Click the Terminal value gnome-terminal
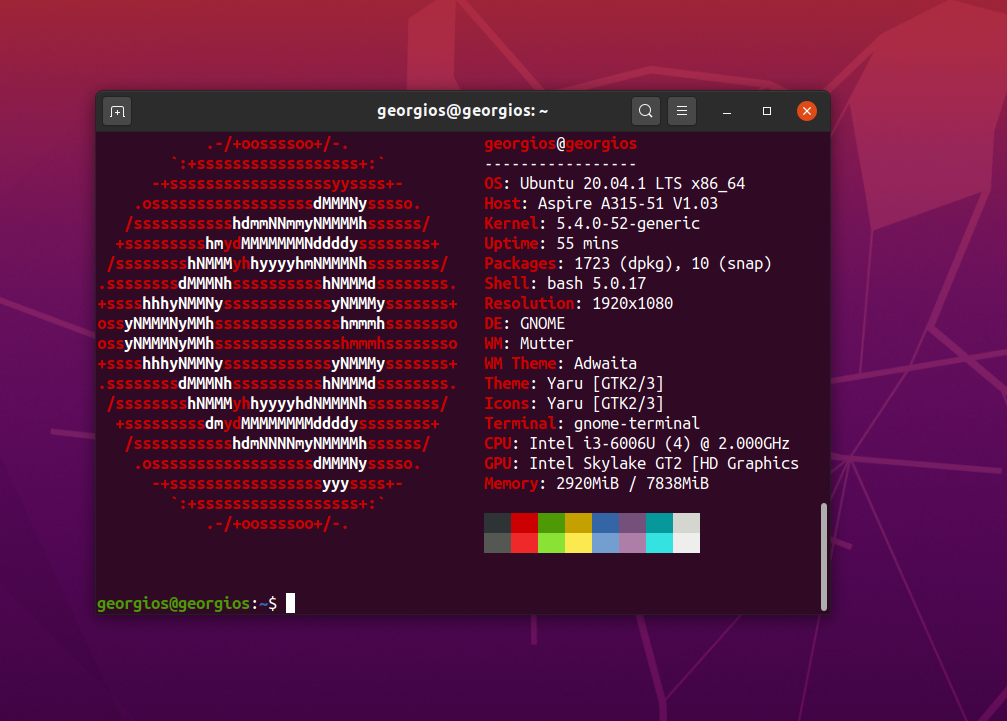 [636, 423]
